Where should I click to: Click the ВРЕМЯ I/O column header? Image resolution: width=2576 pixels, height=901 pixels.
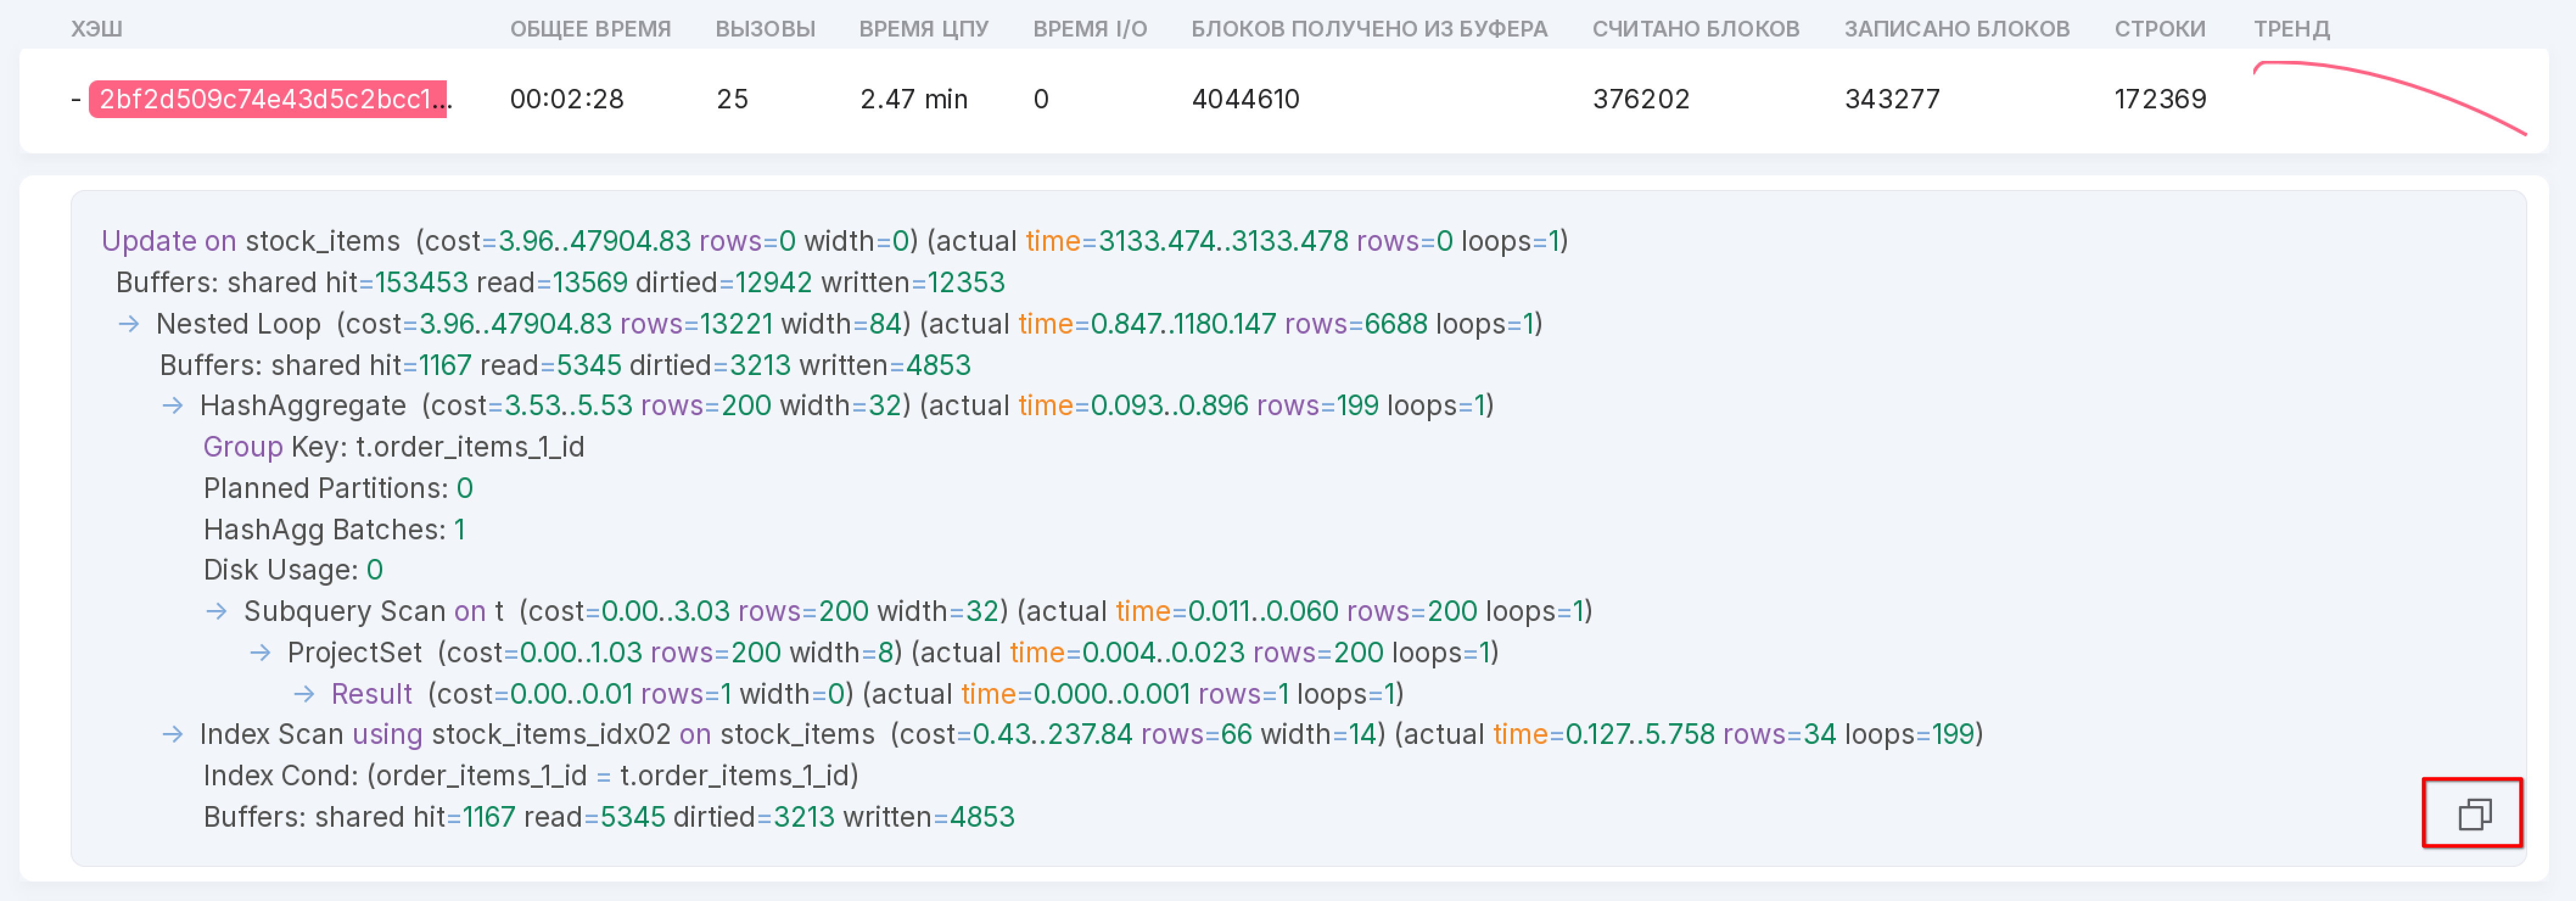1090,29
